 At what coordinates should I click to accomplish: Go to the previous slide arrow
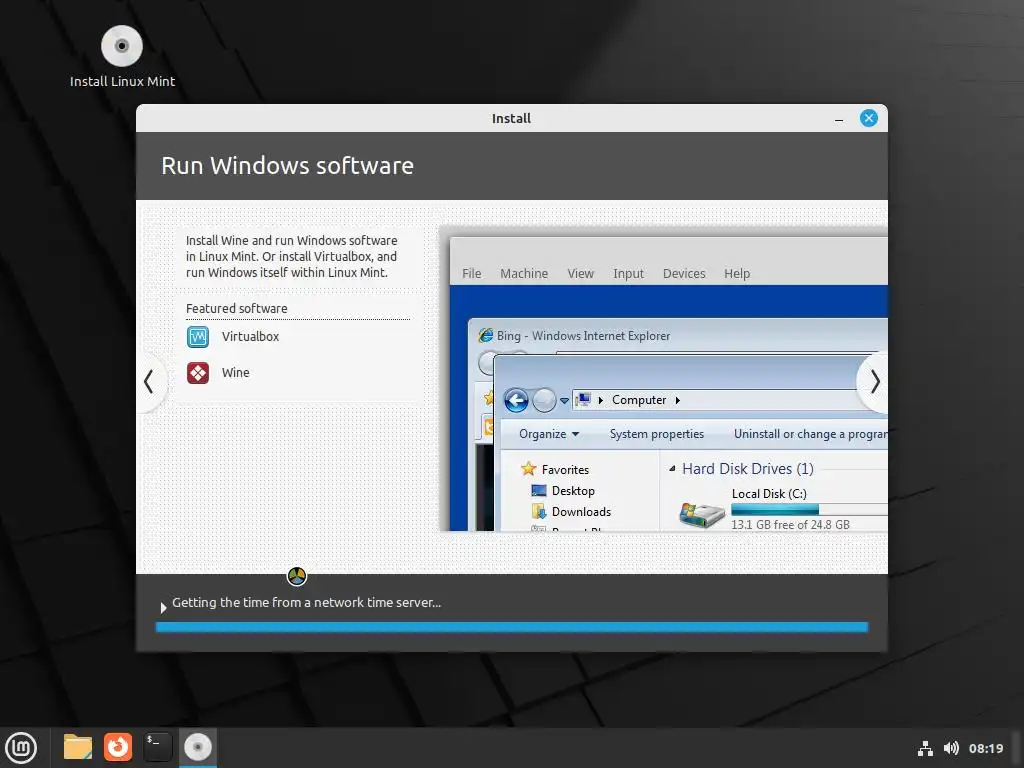click(x=149, y=381)
